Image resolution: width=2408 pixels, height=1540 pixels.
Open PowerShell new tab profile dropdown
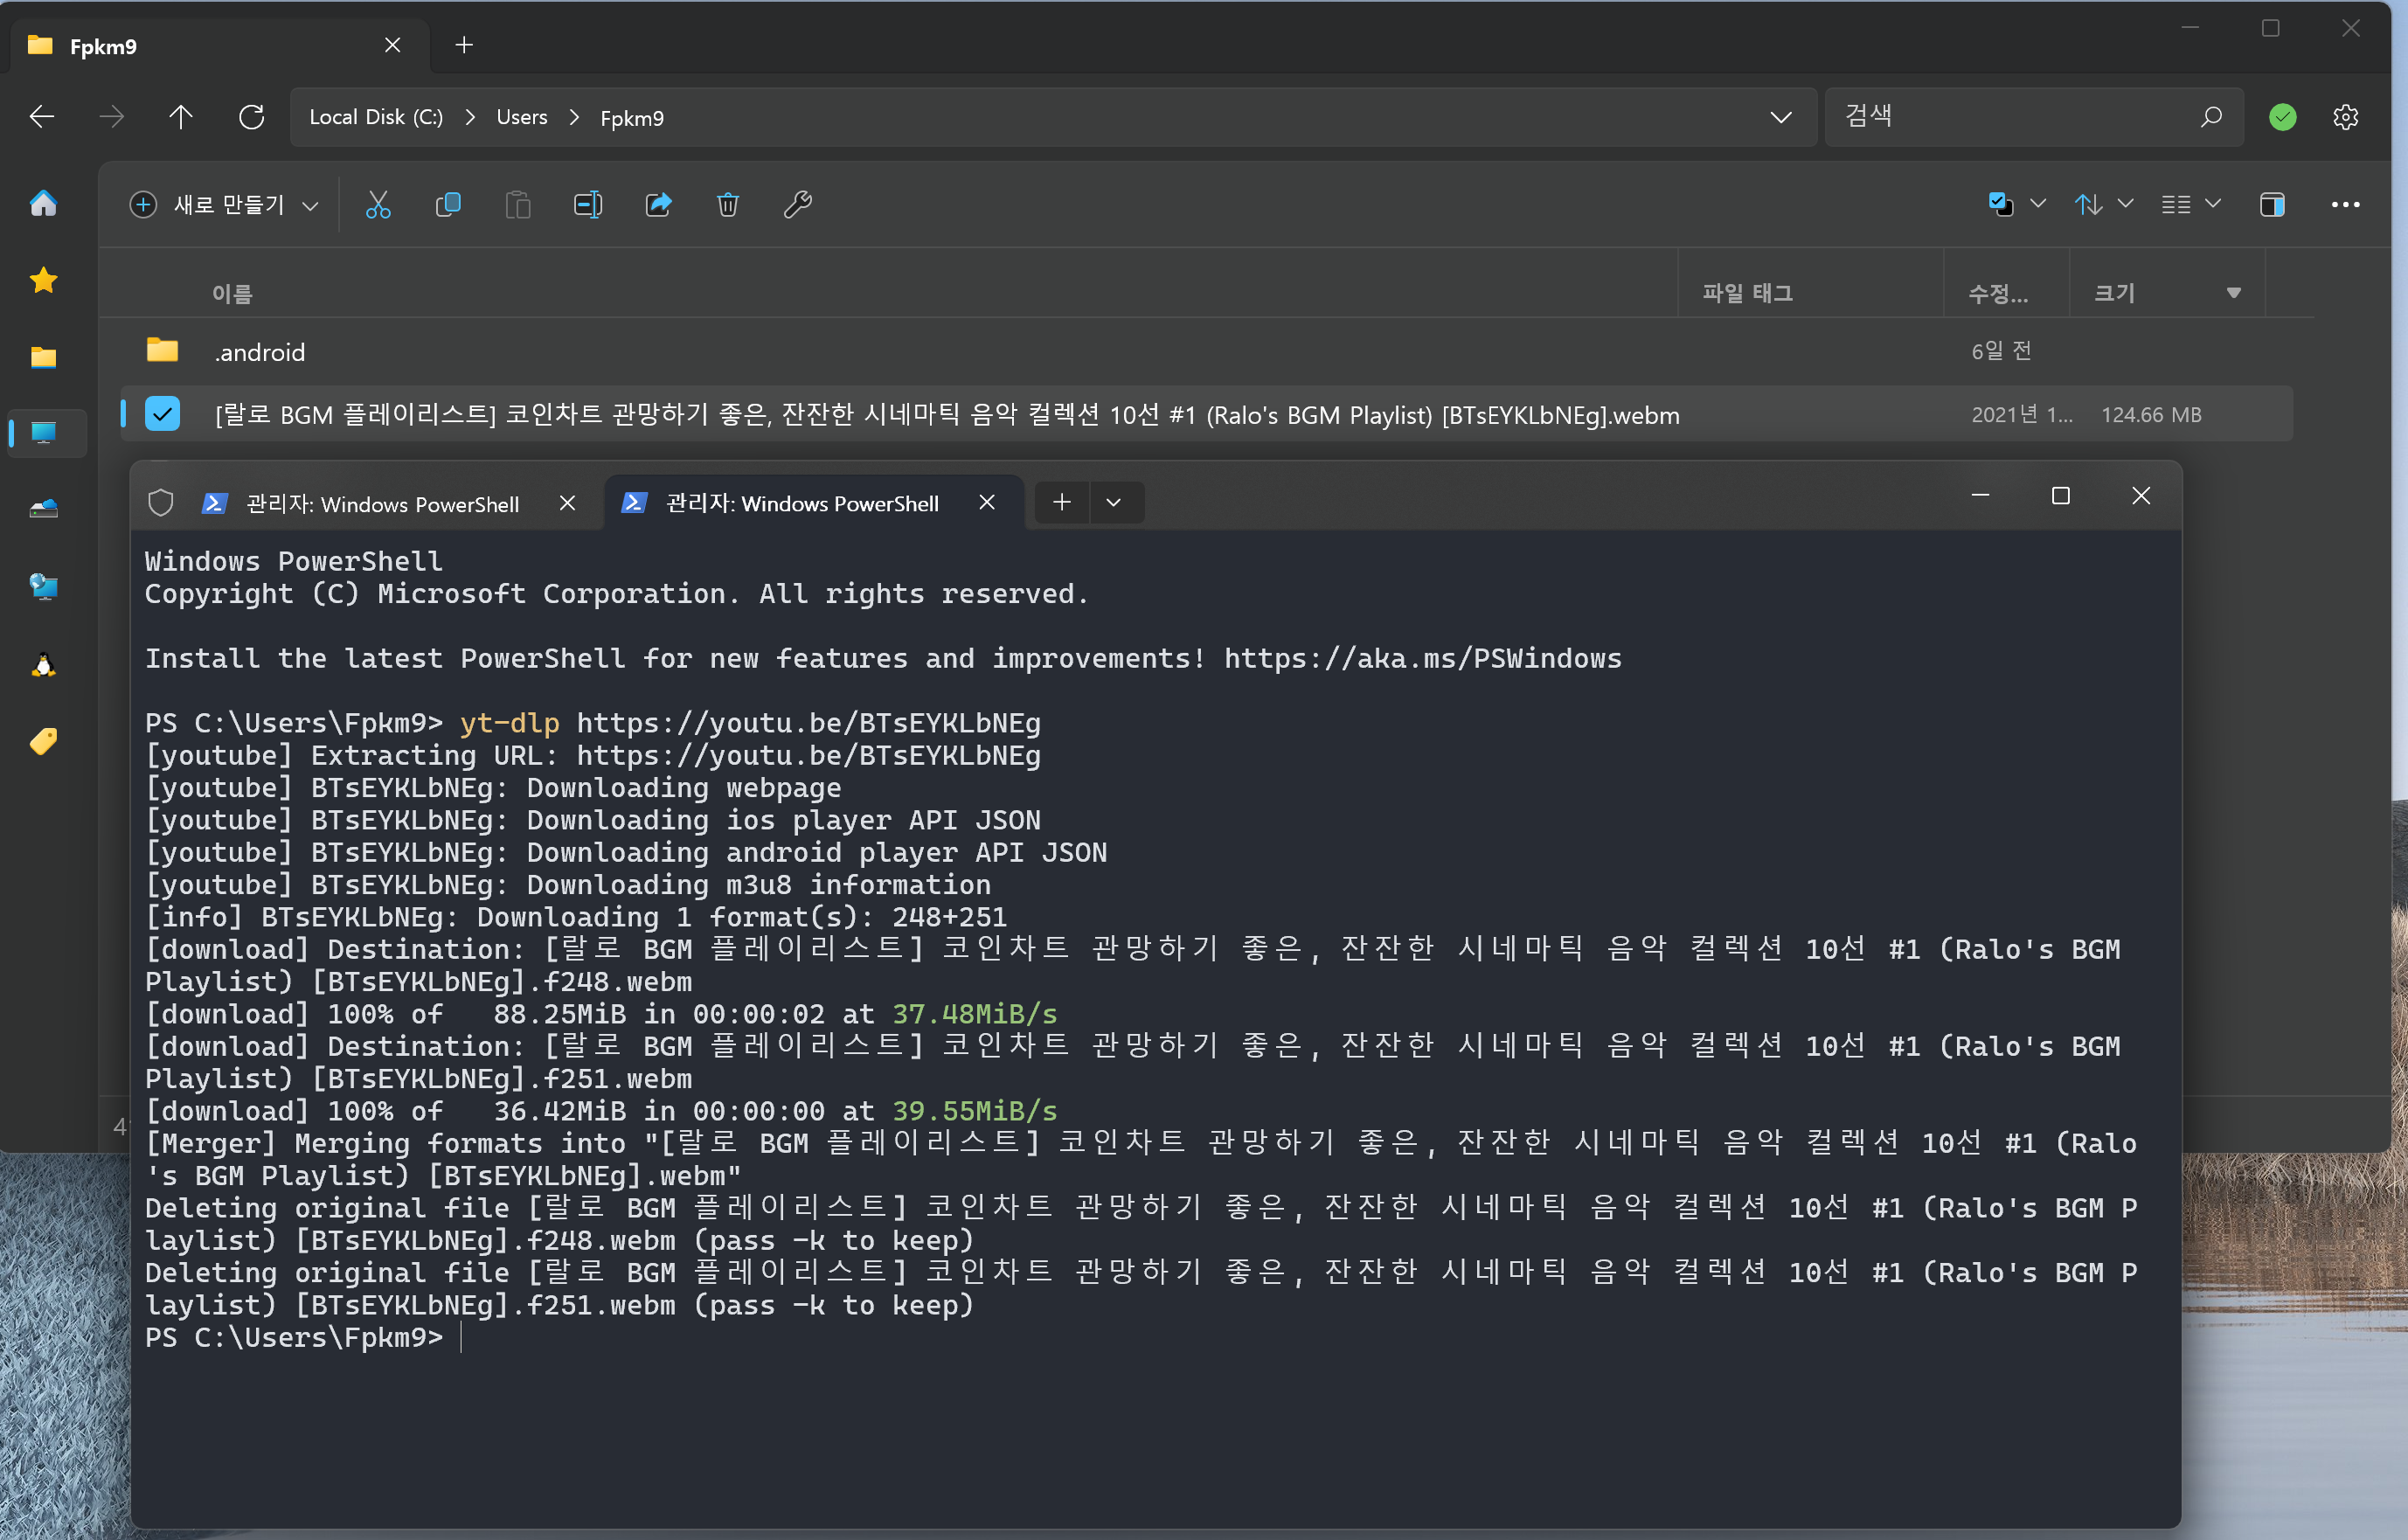pyautogui.click(x=1113, y=502)
